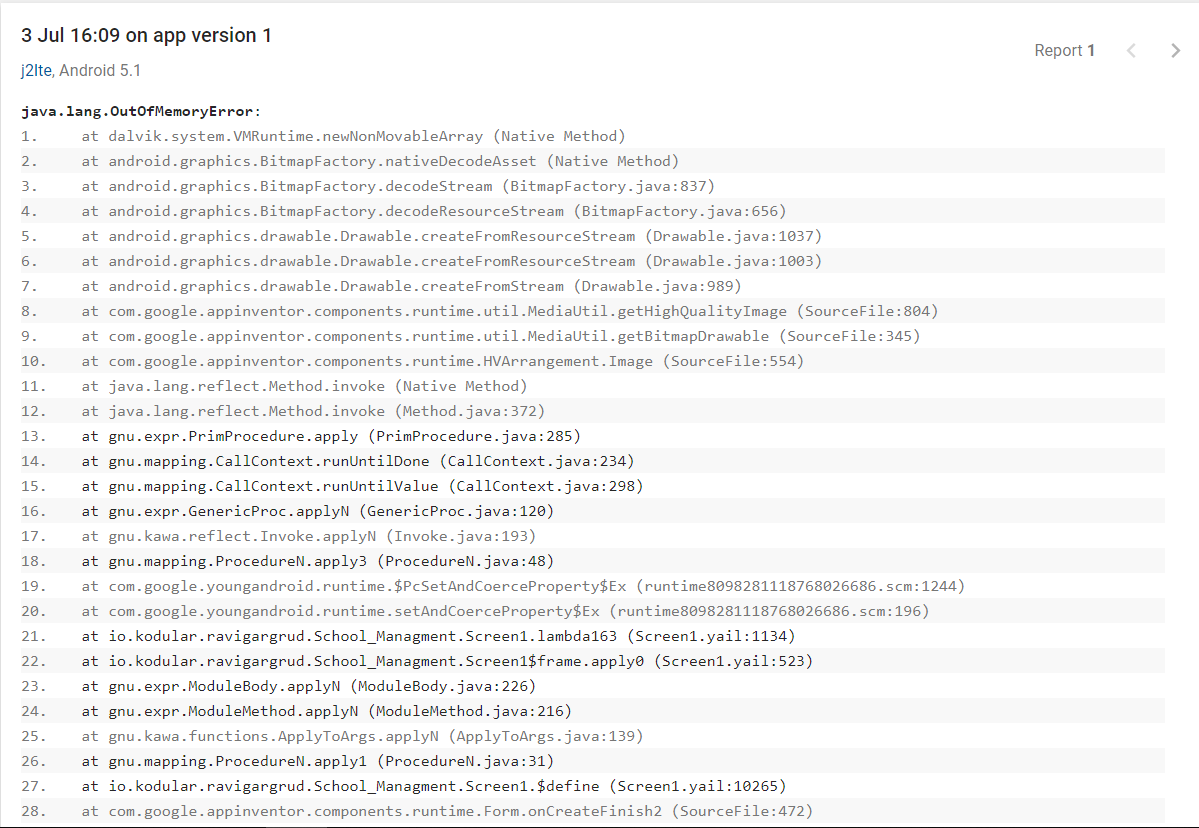
Task: Select stack line 1 VMRuntime.newNonMovableArray
Action: (353, 136)
